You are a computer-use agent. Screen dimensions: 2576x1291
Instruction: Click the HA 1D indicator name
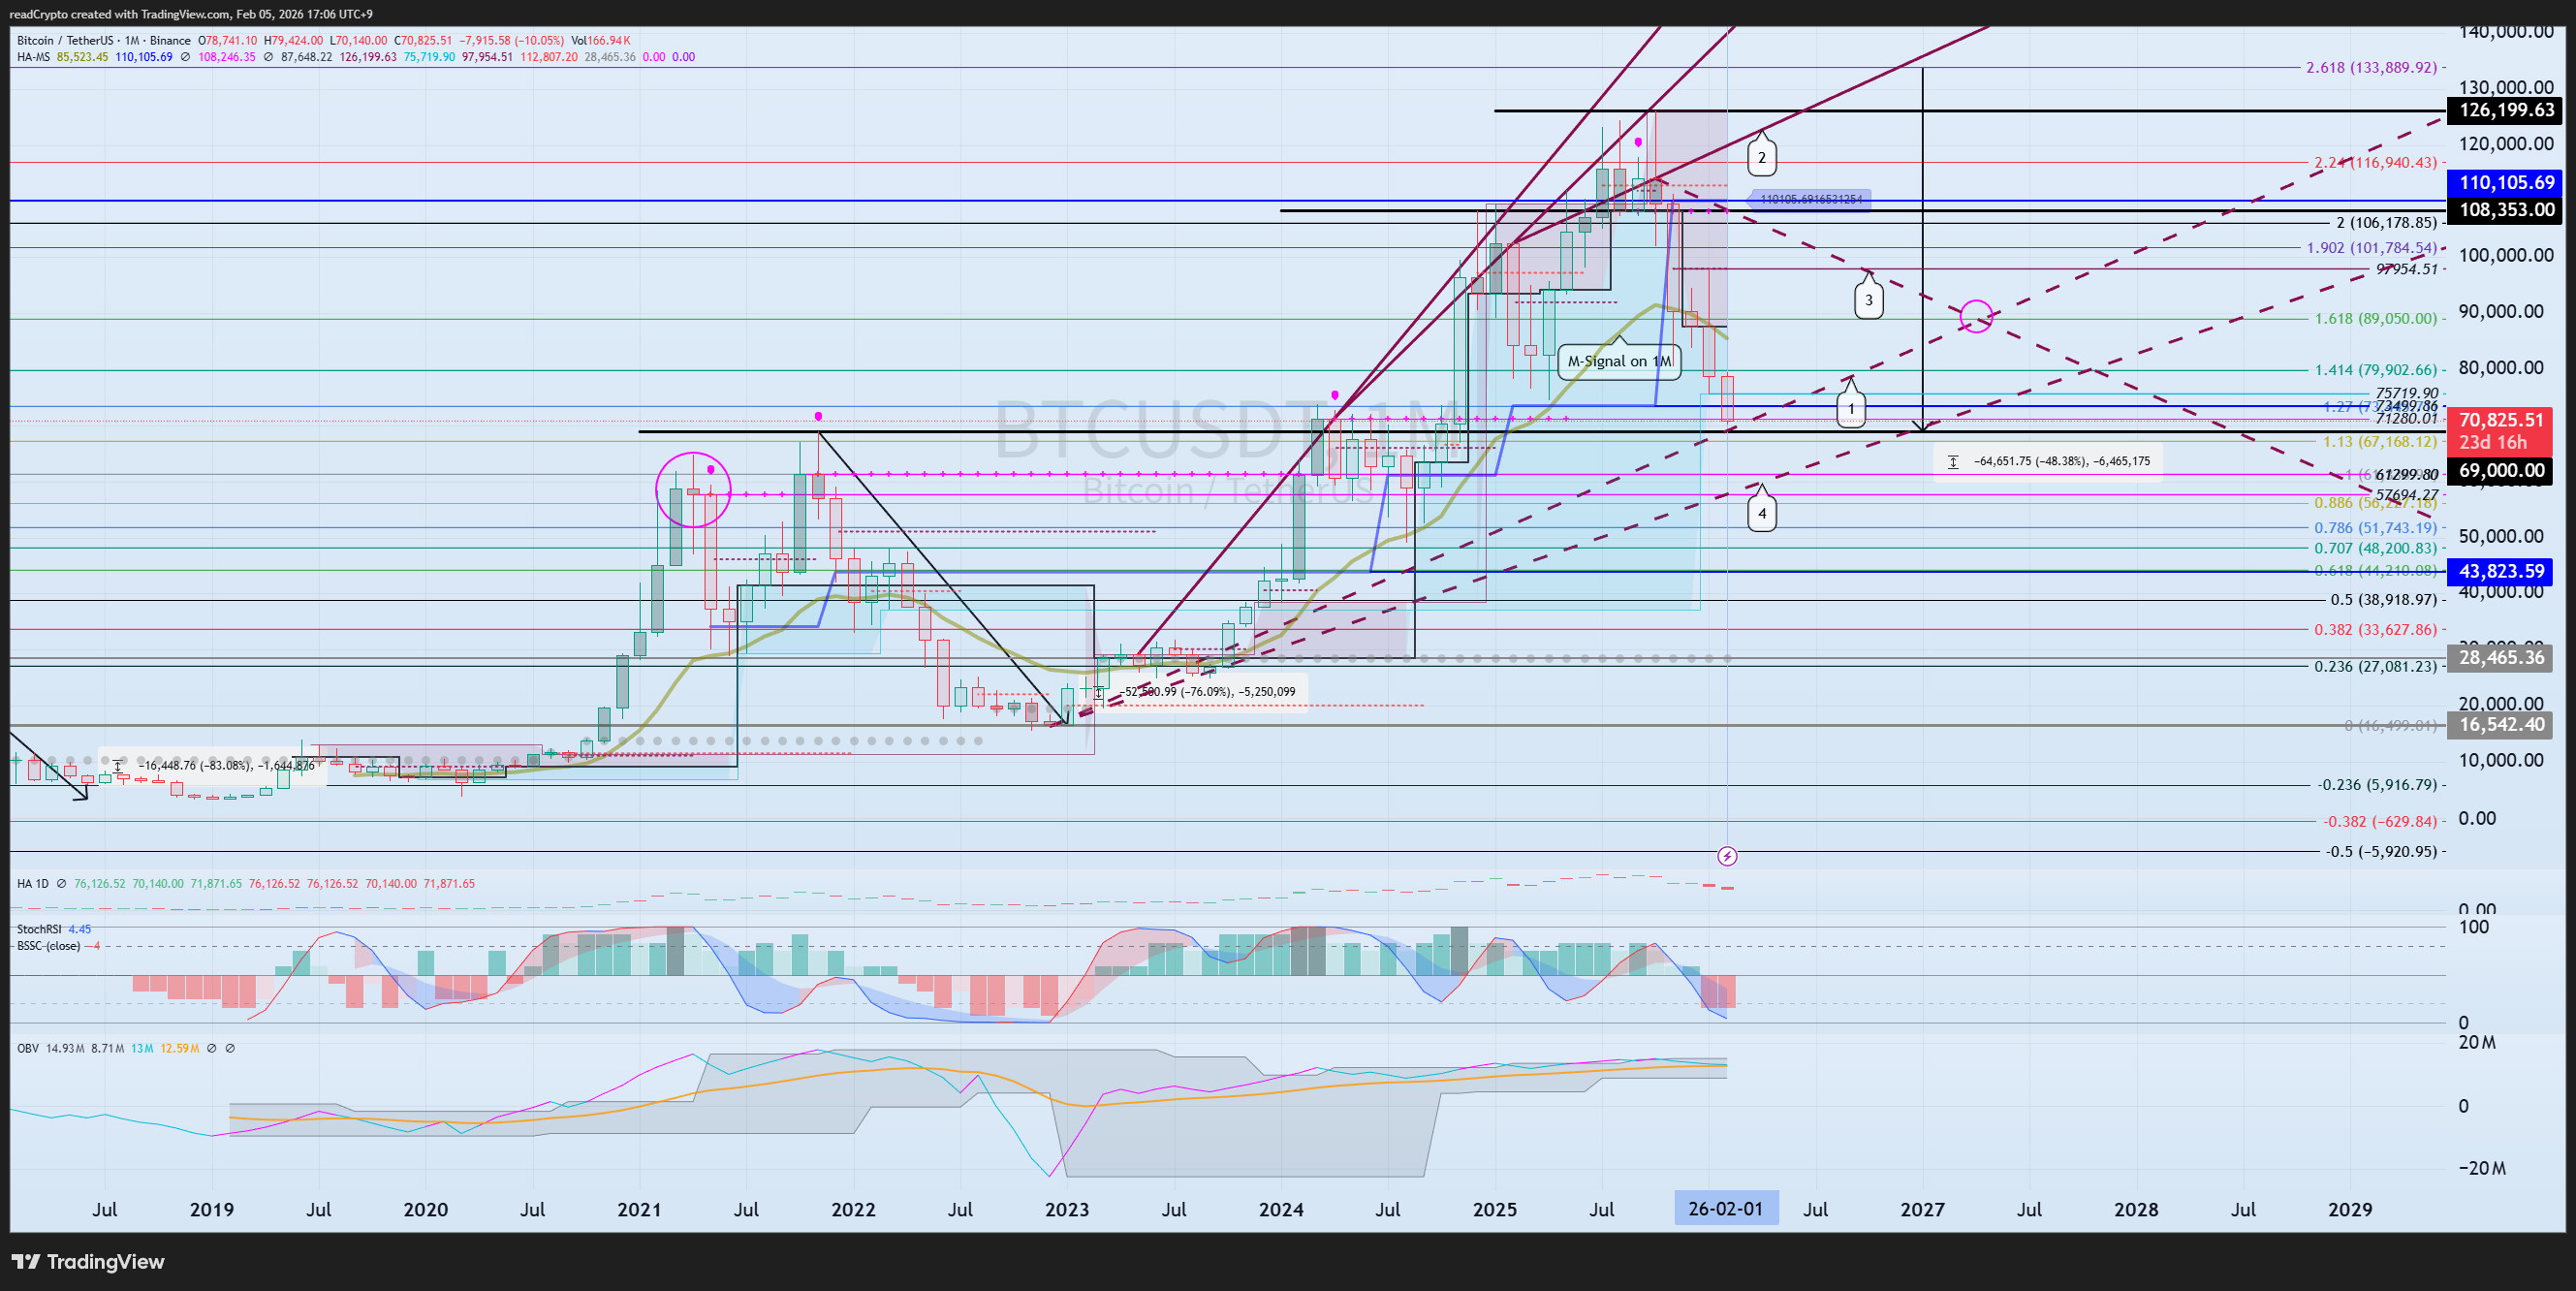point(33,884)
